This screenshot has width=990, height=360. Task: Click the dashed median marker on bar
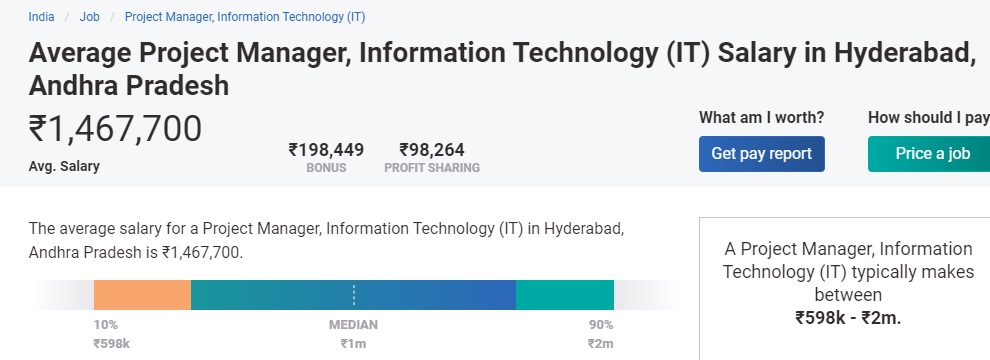(354, 295)
